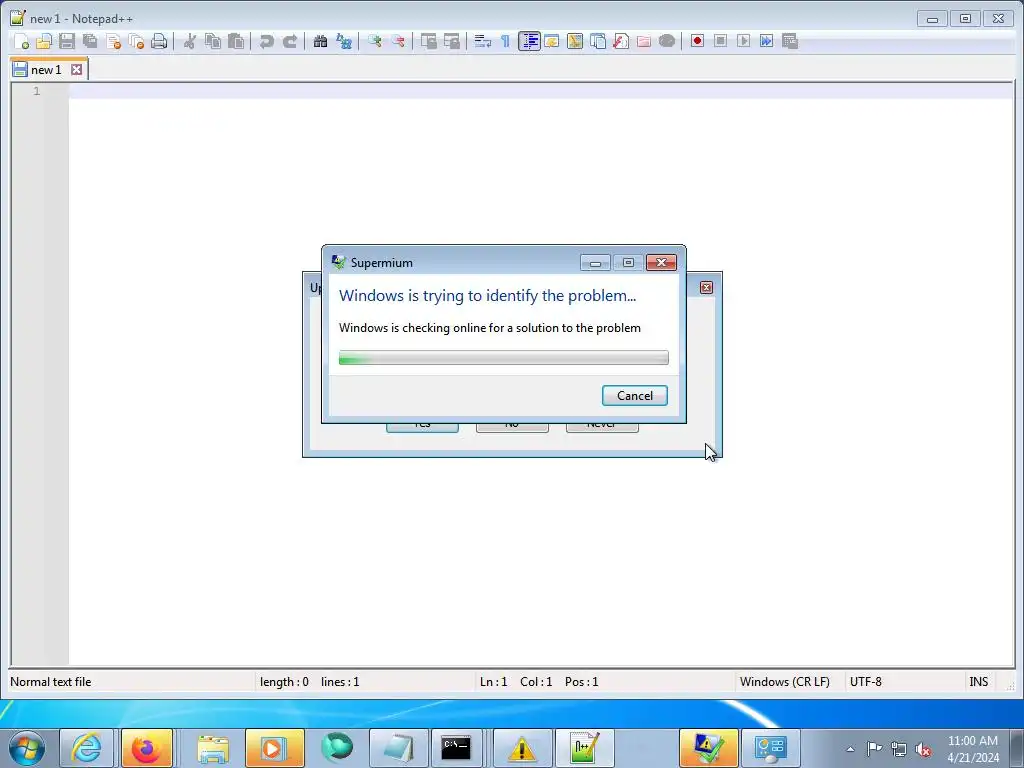The width and height of the screenshot is (1024, 768).
Task: Copy selection using toolbar Copy icon
Action: pyautogui.click(x=213, y=41)
